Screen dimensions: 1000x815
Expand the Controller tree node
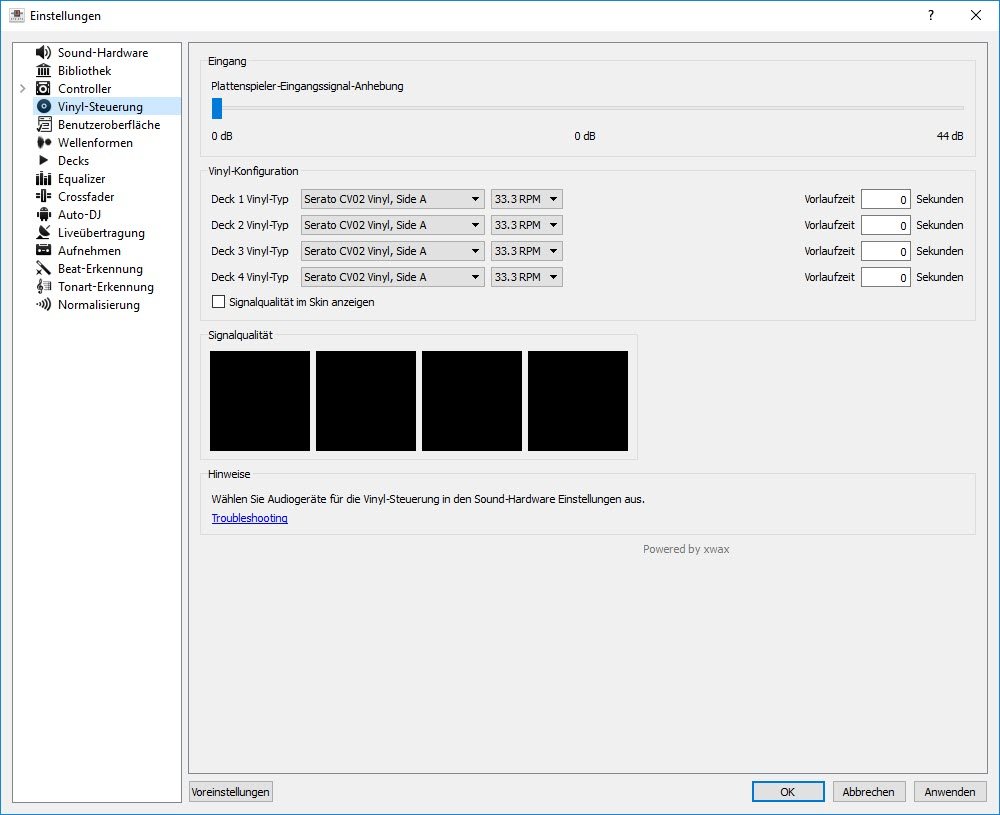tap(23, 89)
